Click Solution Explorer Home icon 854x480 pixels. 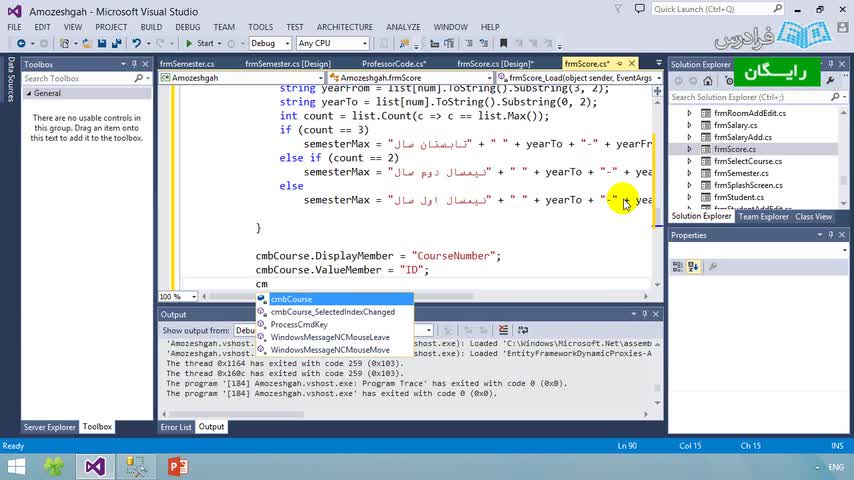pyautogui.click(x=707, y=81)
